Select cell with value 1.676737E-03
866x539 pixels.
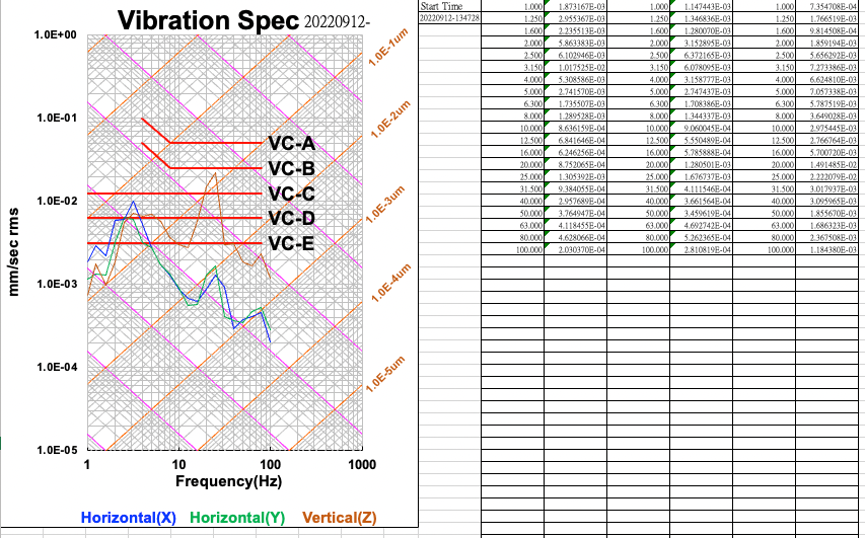(701, 176)
